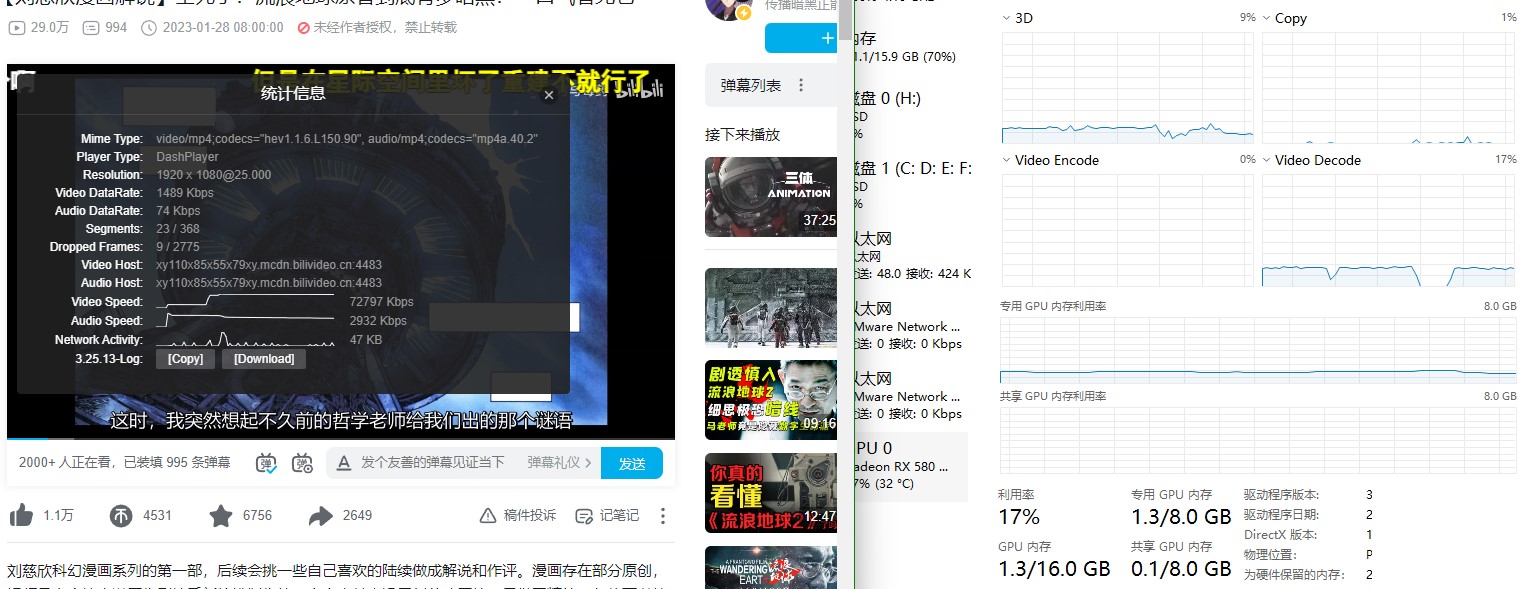Click the Resolution value 1920 x 1080@25.000
Screen dimensions: 1522x589
(x=213, y=175)
